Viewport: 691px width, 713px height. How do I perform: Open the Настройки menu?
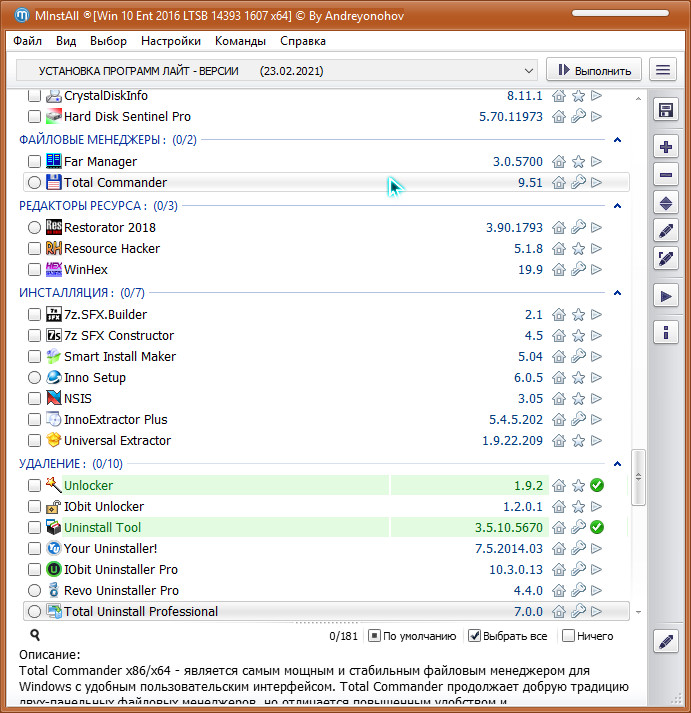171,41
